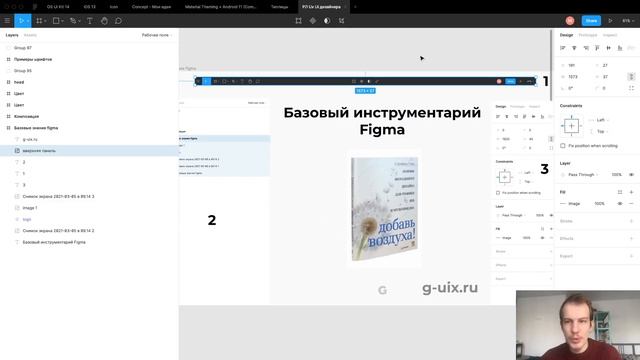This screenshot has height=360, width=640.
Task: Open new tab with plus button
Action: (355, 7)
